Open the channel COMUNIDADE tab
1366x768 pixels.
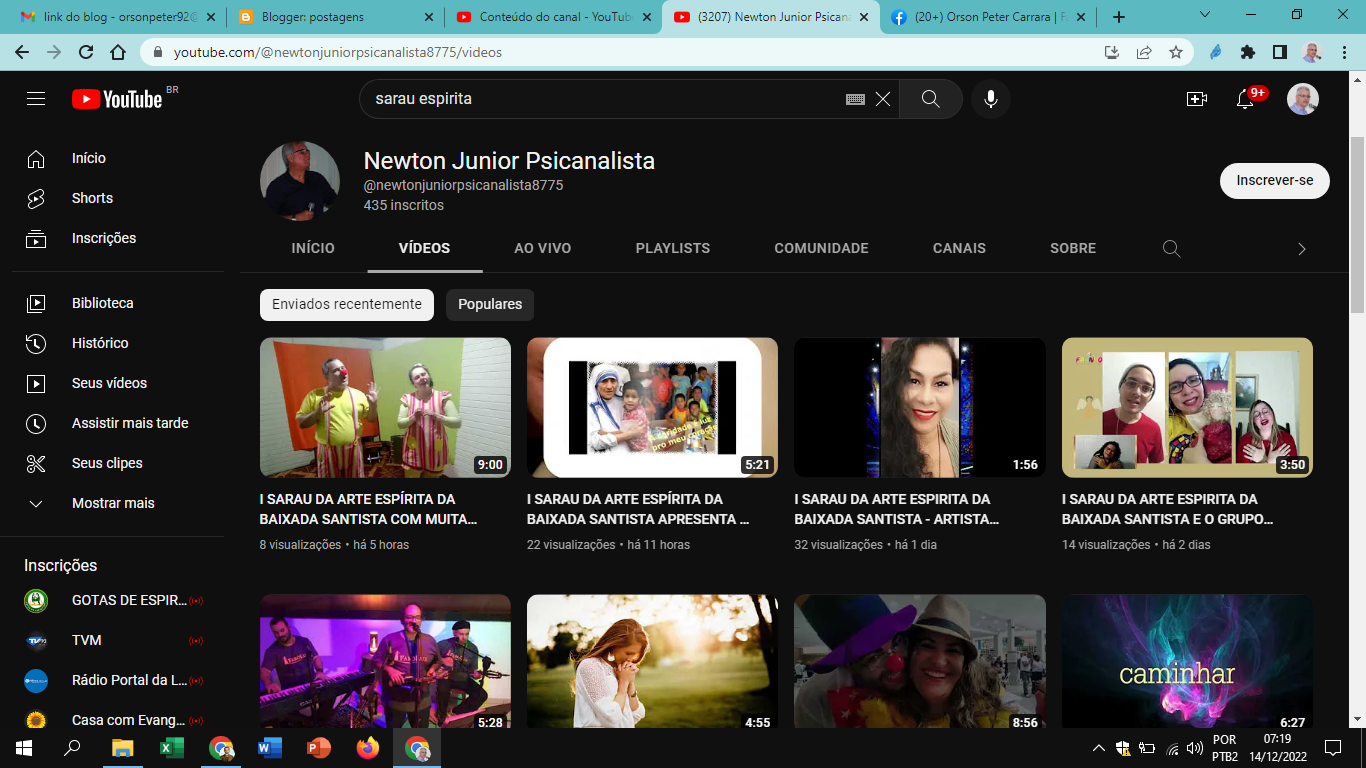[821, 248]
